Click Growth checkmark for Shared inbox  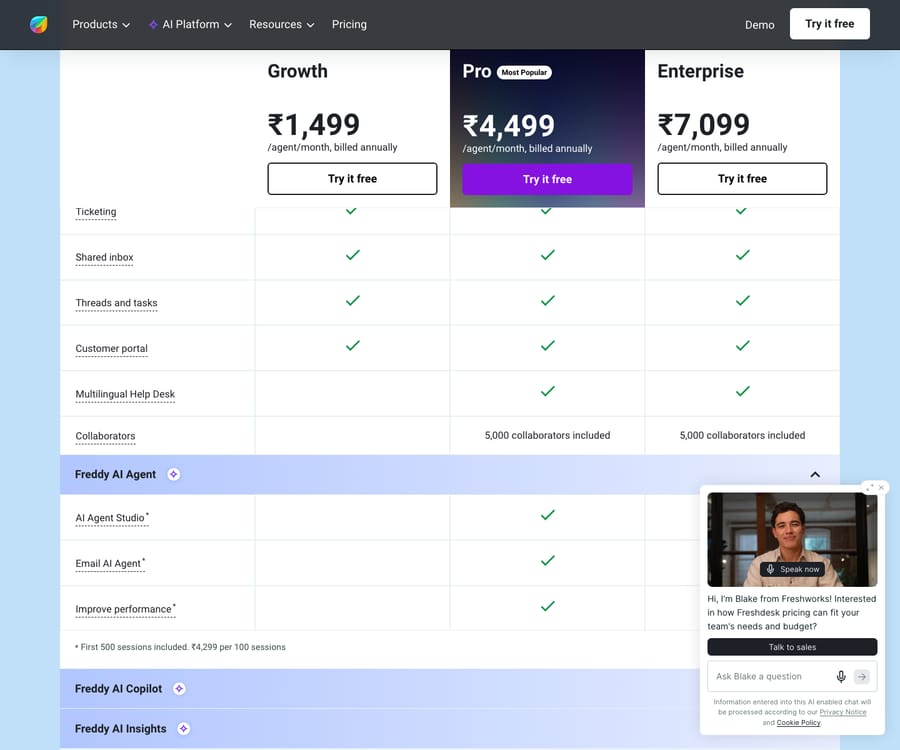click(352, 255)
